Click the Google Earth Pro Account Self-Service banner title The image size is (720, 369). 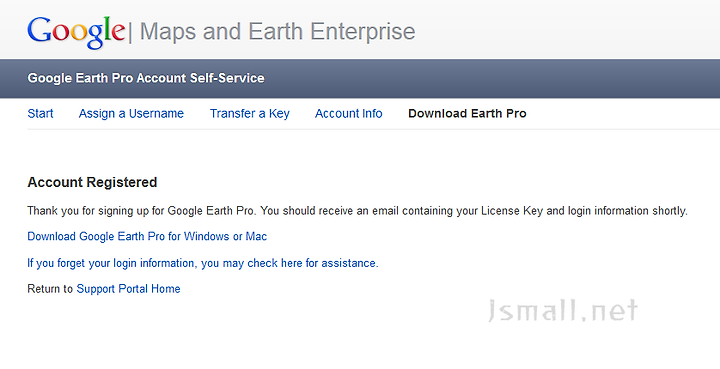click(x=146, y=78)
